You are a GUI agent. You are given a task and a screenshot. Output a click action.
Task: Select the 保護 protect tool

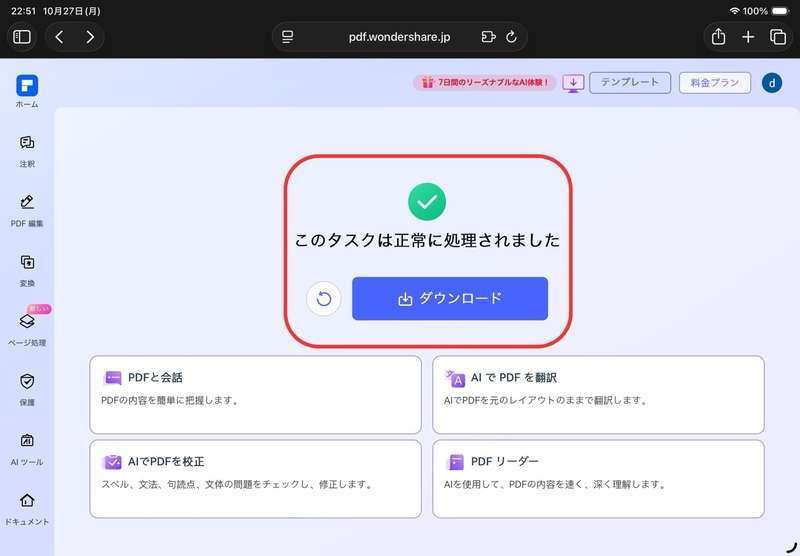27,390
